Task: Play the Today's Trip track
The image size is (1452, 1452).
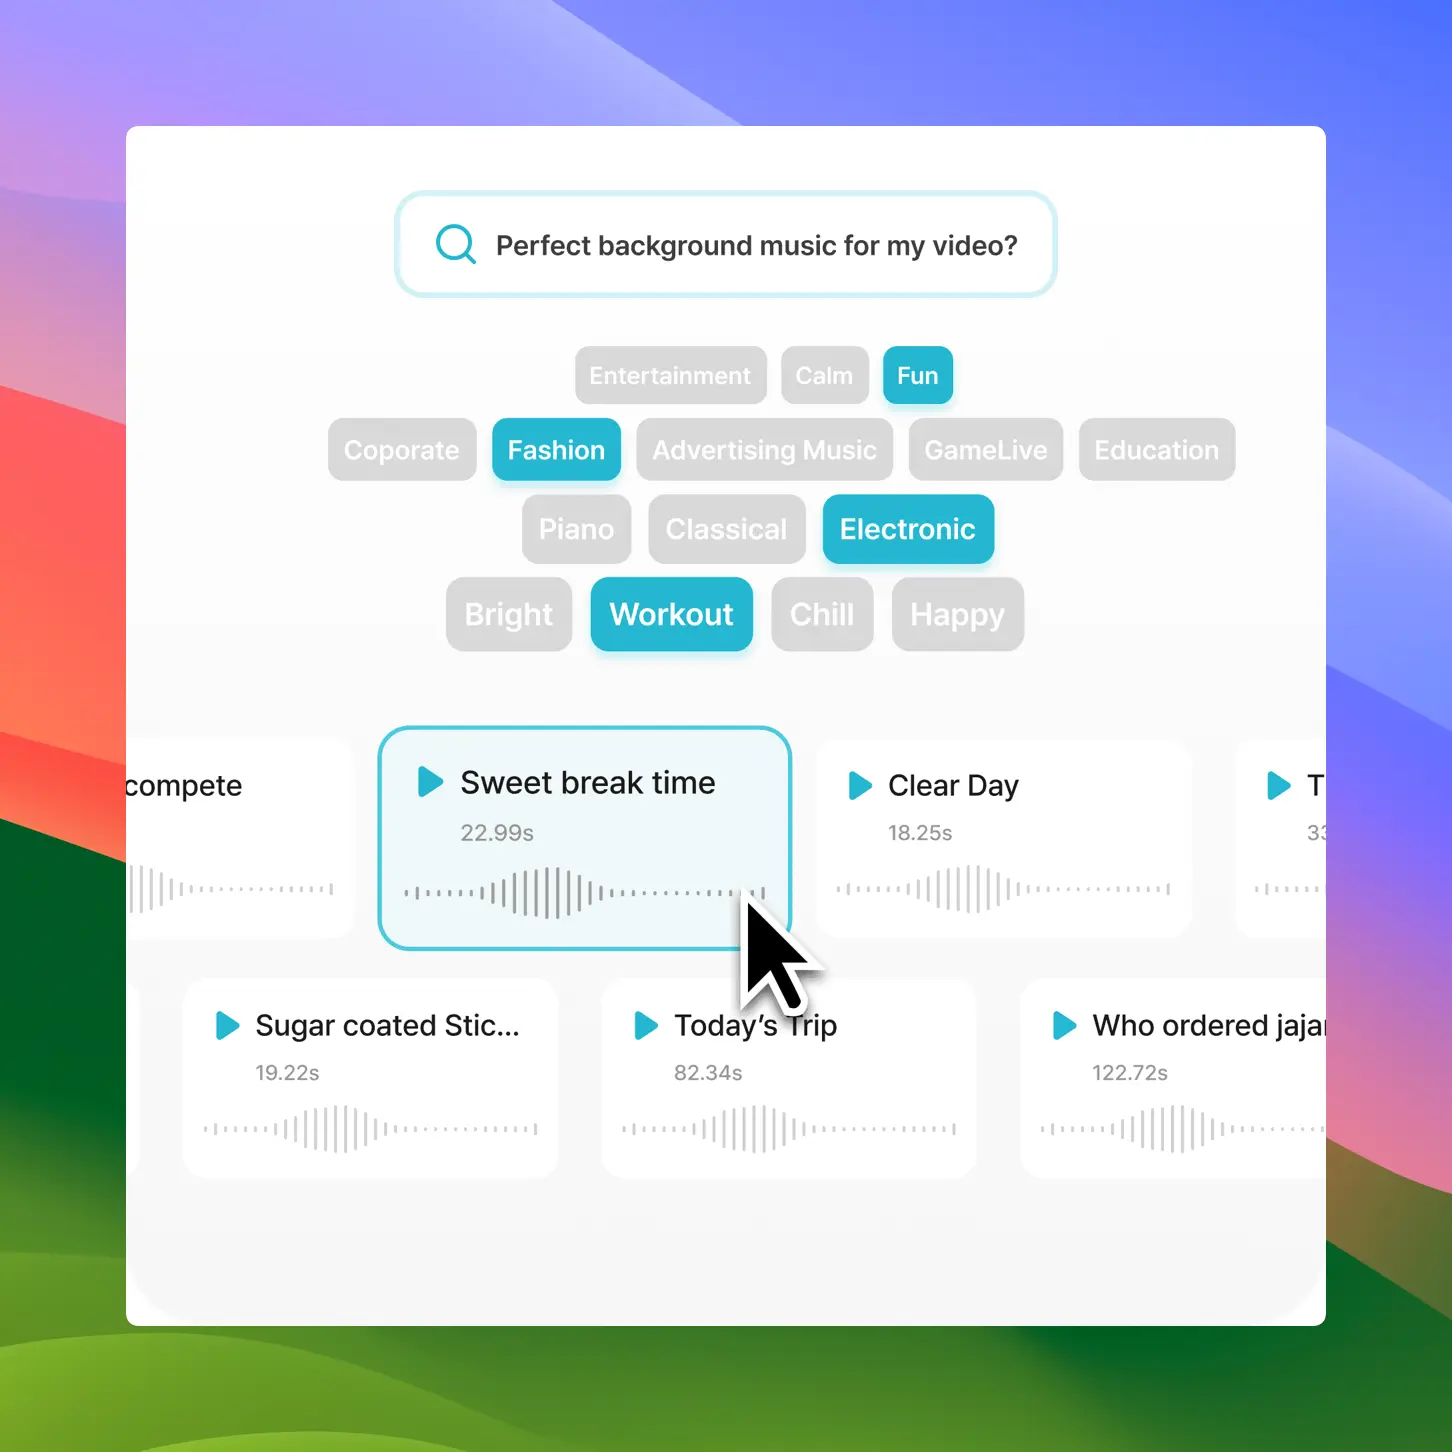Action: [x=646, y=1025]
